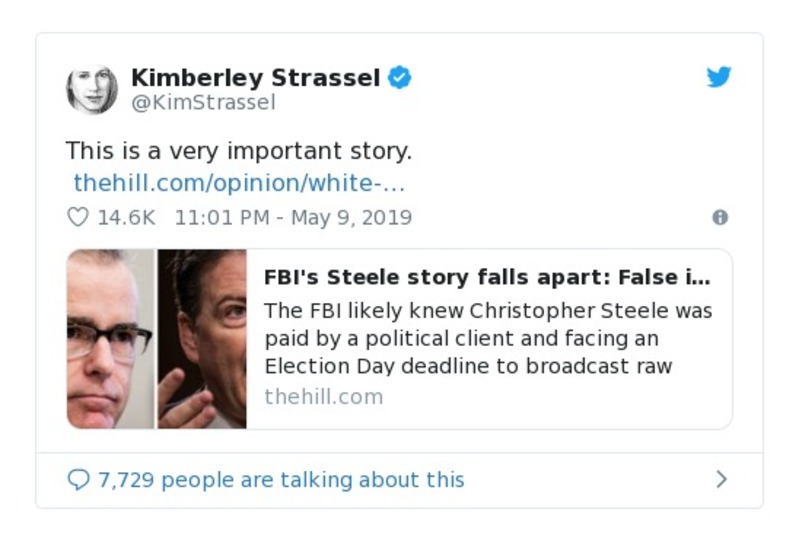This screenshot has height=560, width=799.
Task: Open the Kimberley Strassel profile avatar
Action: coord(92,89)
